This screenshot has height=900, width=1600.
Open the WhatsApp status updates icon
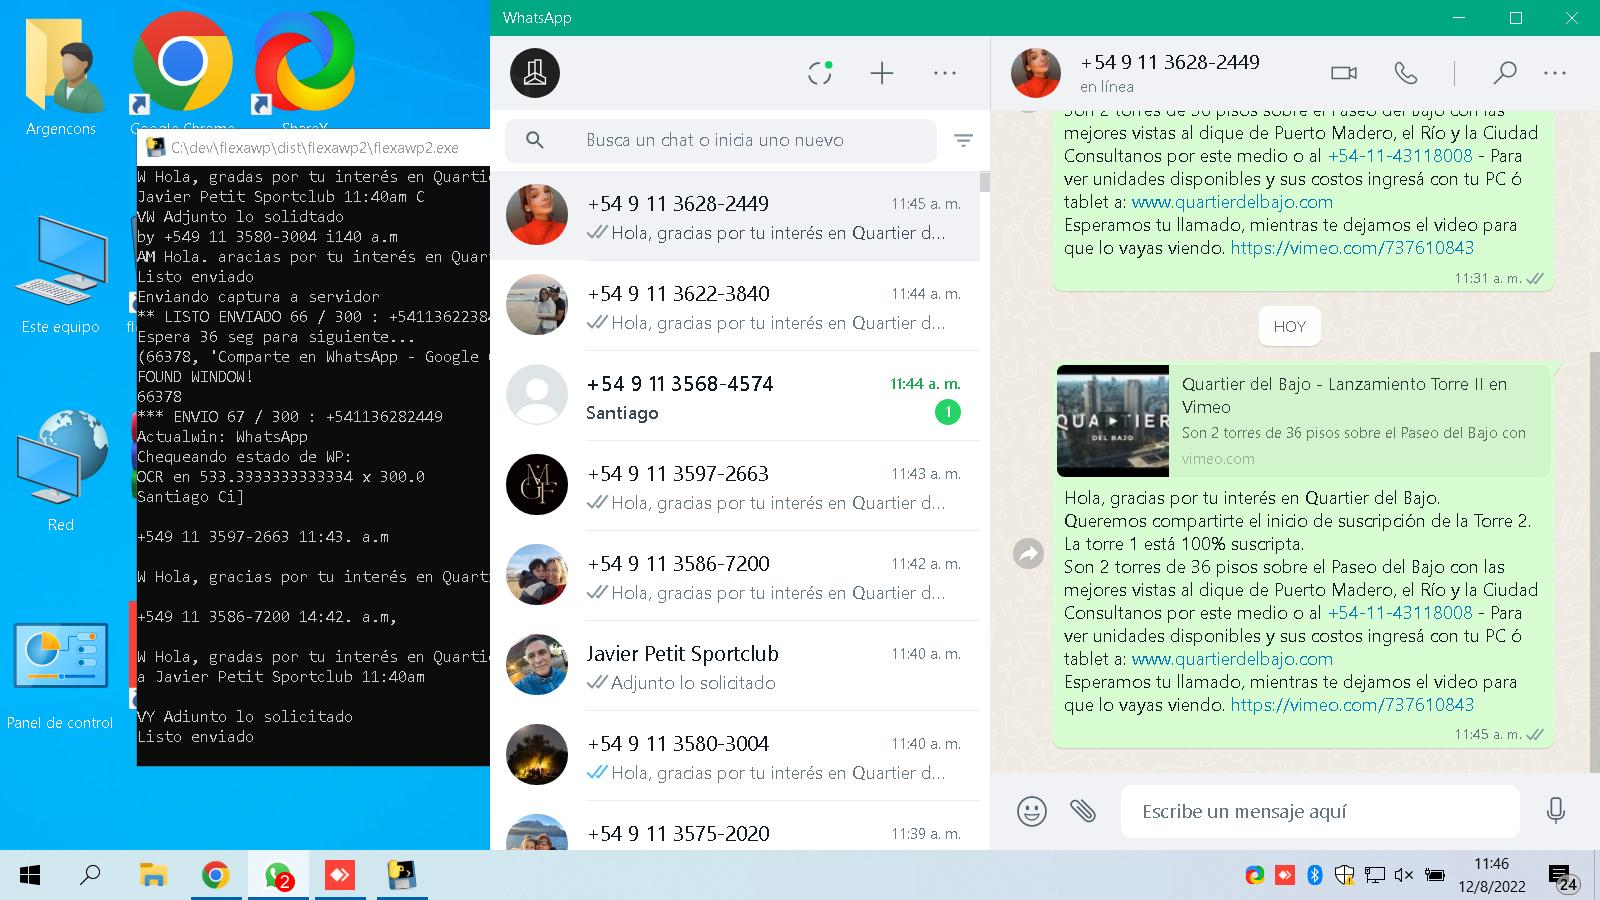point(820,73)
